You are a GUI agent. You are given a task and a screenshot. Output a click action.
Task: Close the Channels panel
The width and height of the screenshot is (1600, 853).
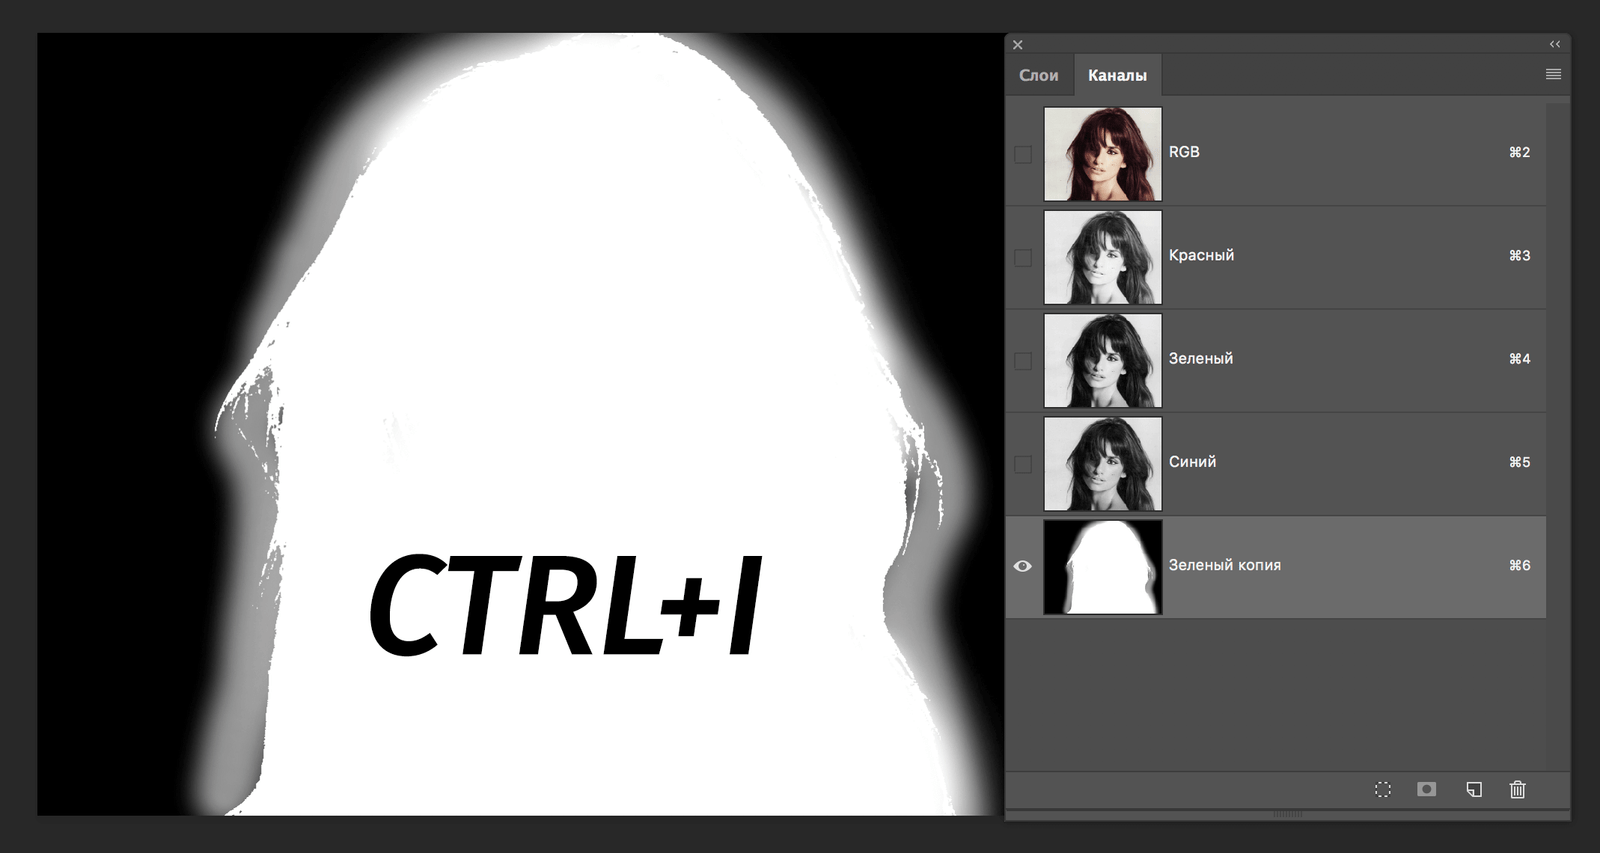(1018, 45)
